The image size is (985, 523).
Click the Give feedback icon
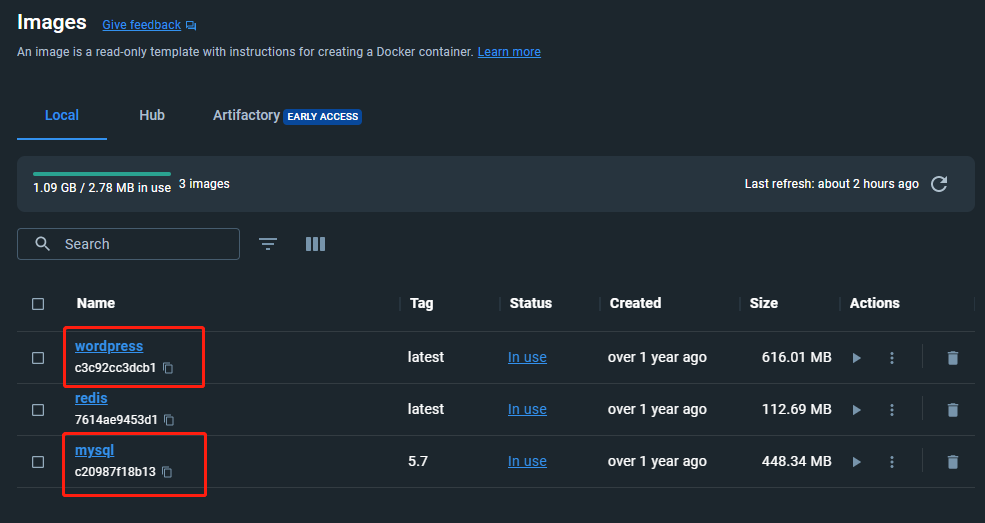tap(191, 26)
